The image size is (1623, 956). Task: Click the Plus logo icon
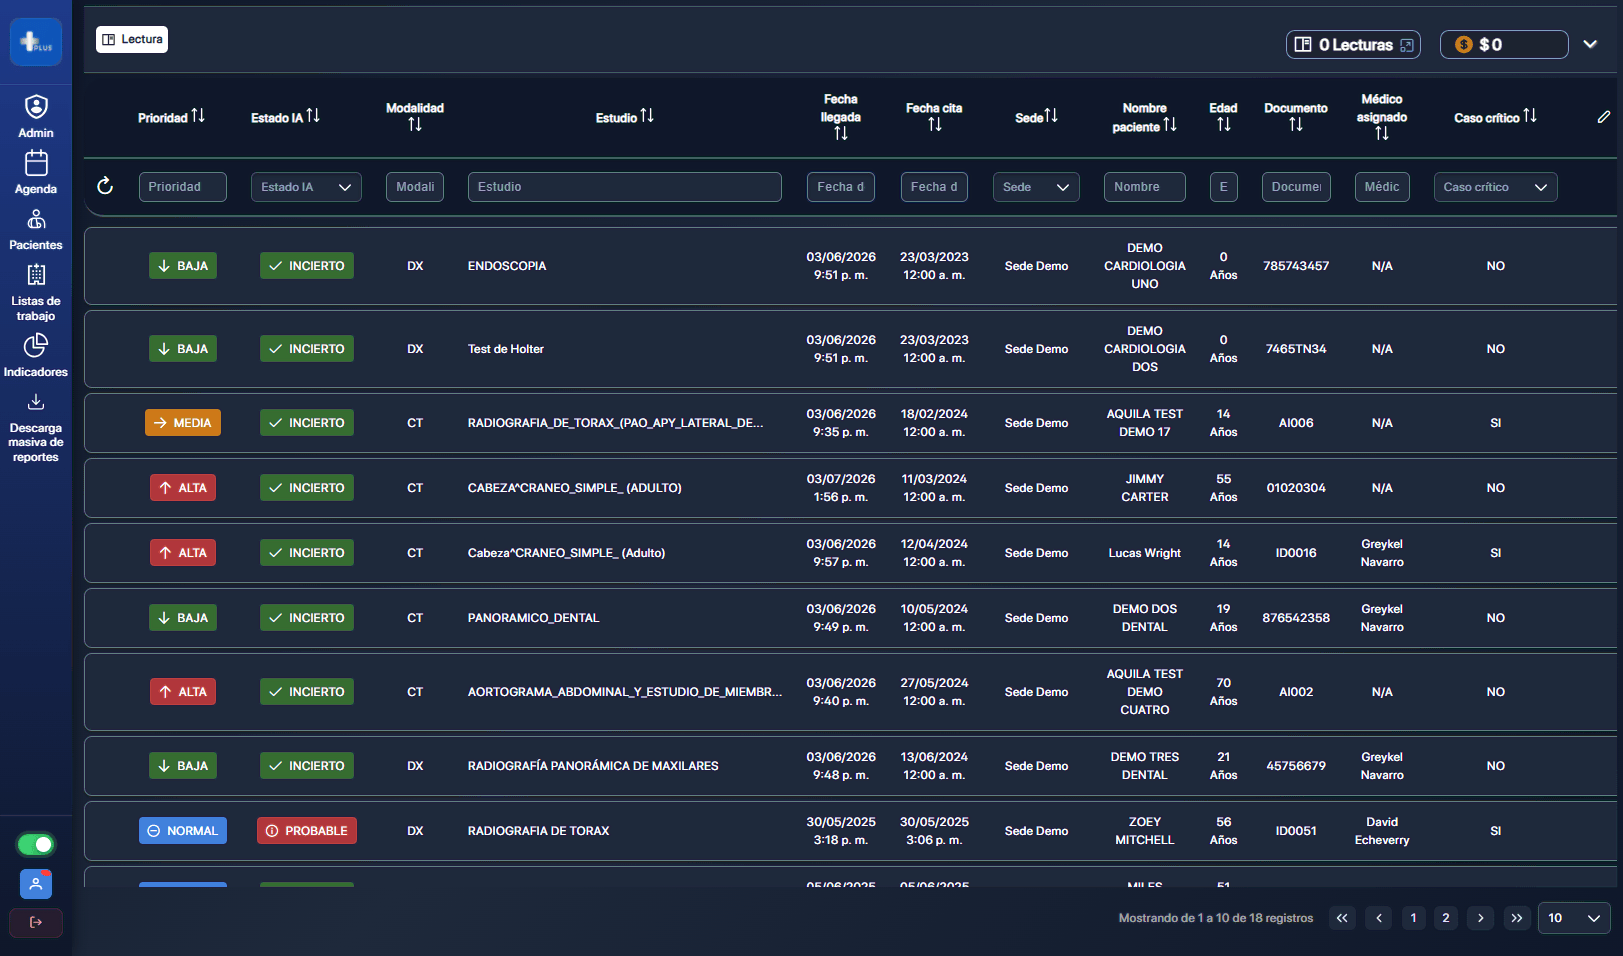(36, 42)
